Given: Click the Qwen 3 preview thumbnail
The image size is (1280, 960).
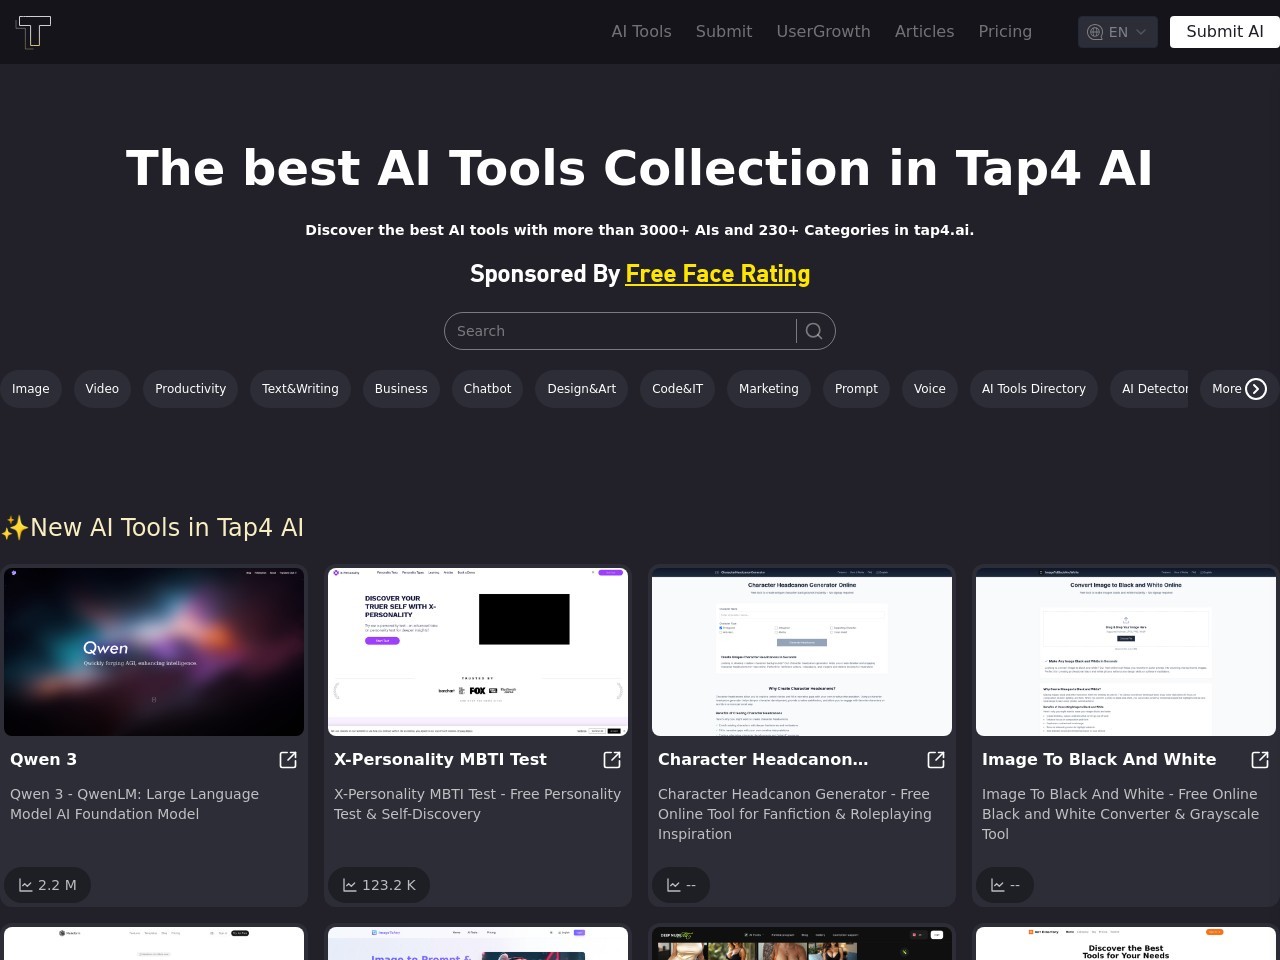Looking at the screenshot, I should 154,652.
